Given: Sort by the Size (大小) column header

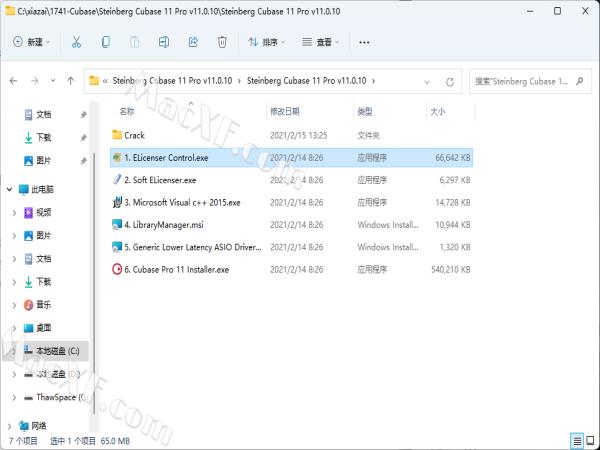Looking at the screenshot, I should click(x=437, y=111).
